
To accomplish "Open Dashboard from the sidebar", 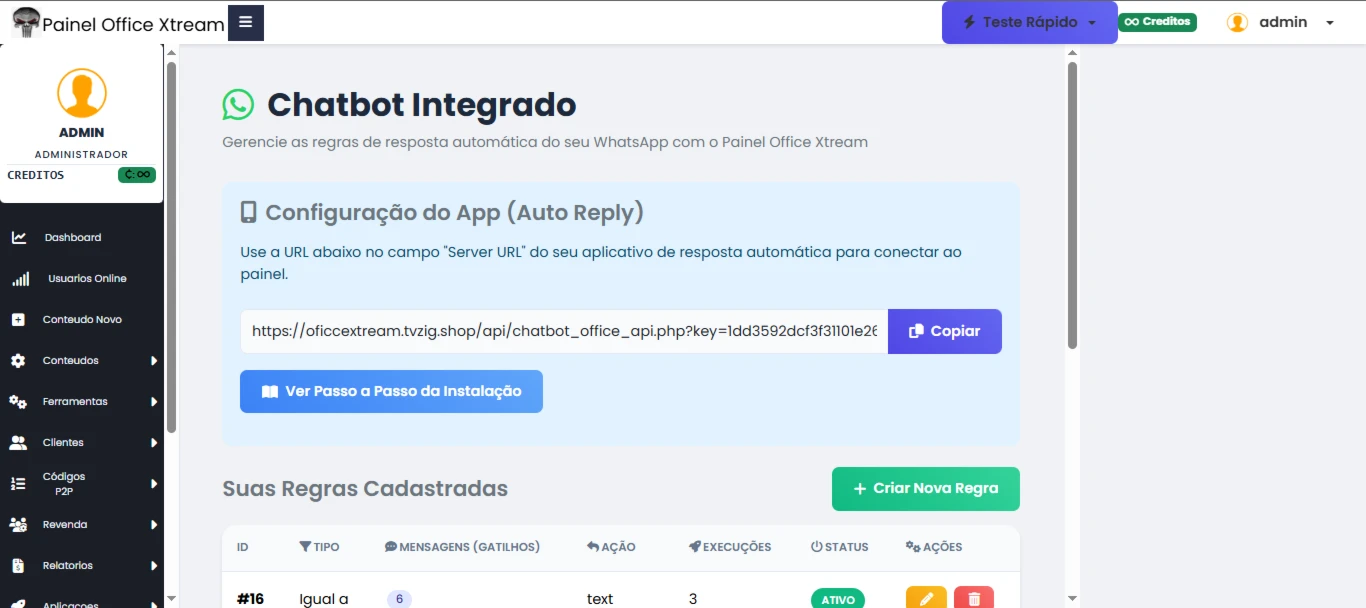I will [72, 237].
